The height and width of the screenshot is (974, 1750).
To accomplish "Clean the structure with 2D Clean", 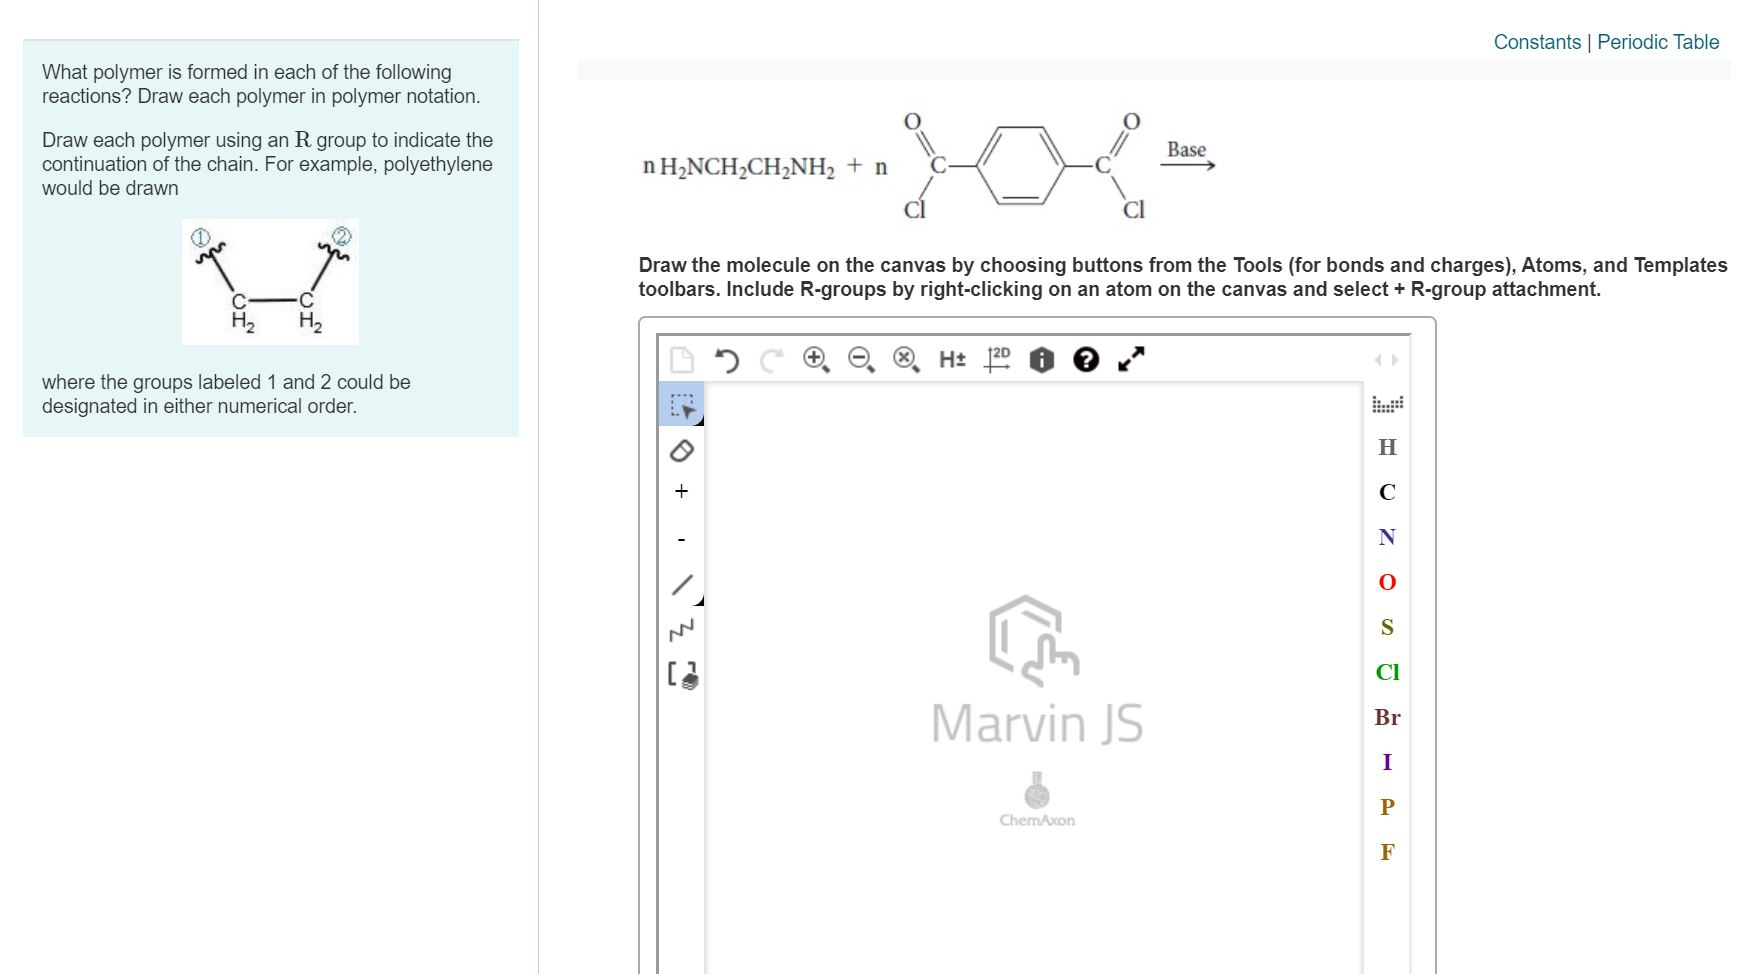I will tap(996, 358).
